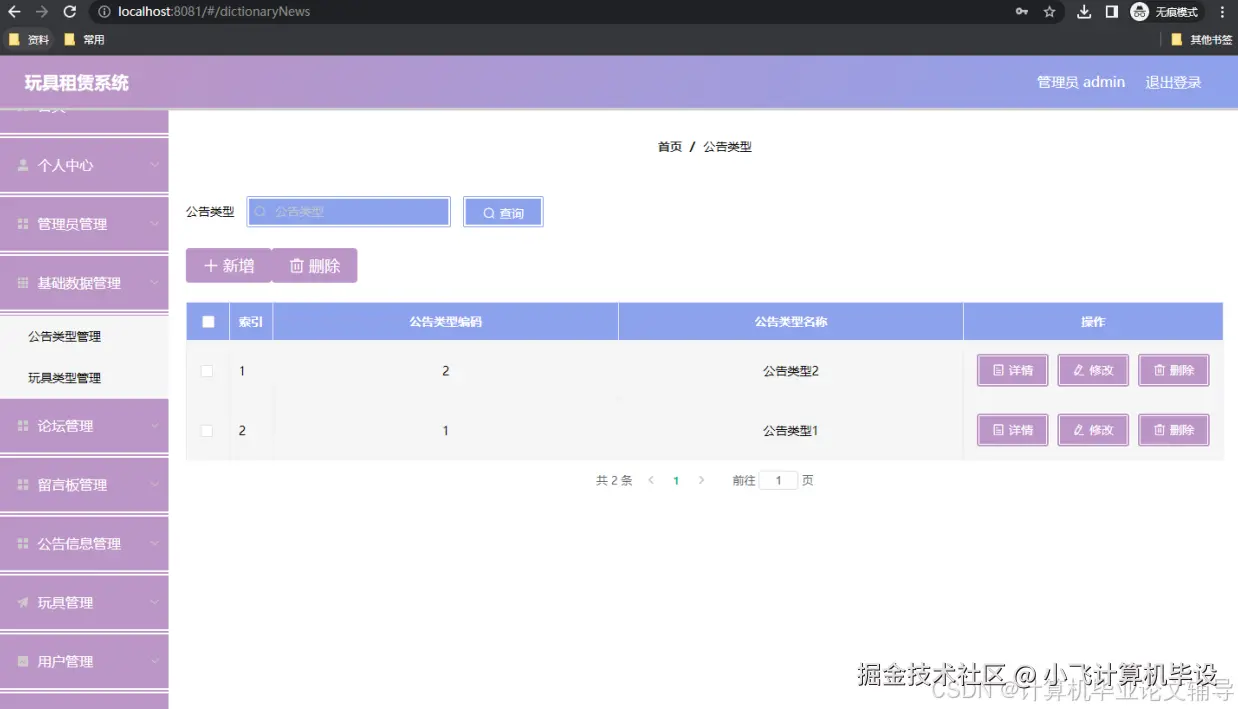Screen dimensions: 1238x709
Task: Click the 删除 batch delete button above table
Action: pyautogui.click(x=314, y=266)
